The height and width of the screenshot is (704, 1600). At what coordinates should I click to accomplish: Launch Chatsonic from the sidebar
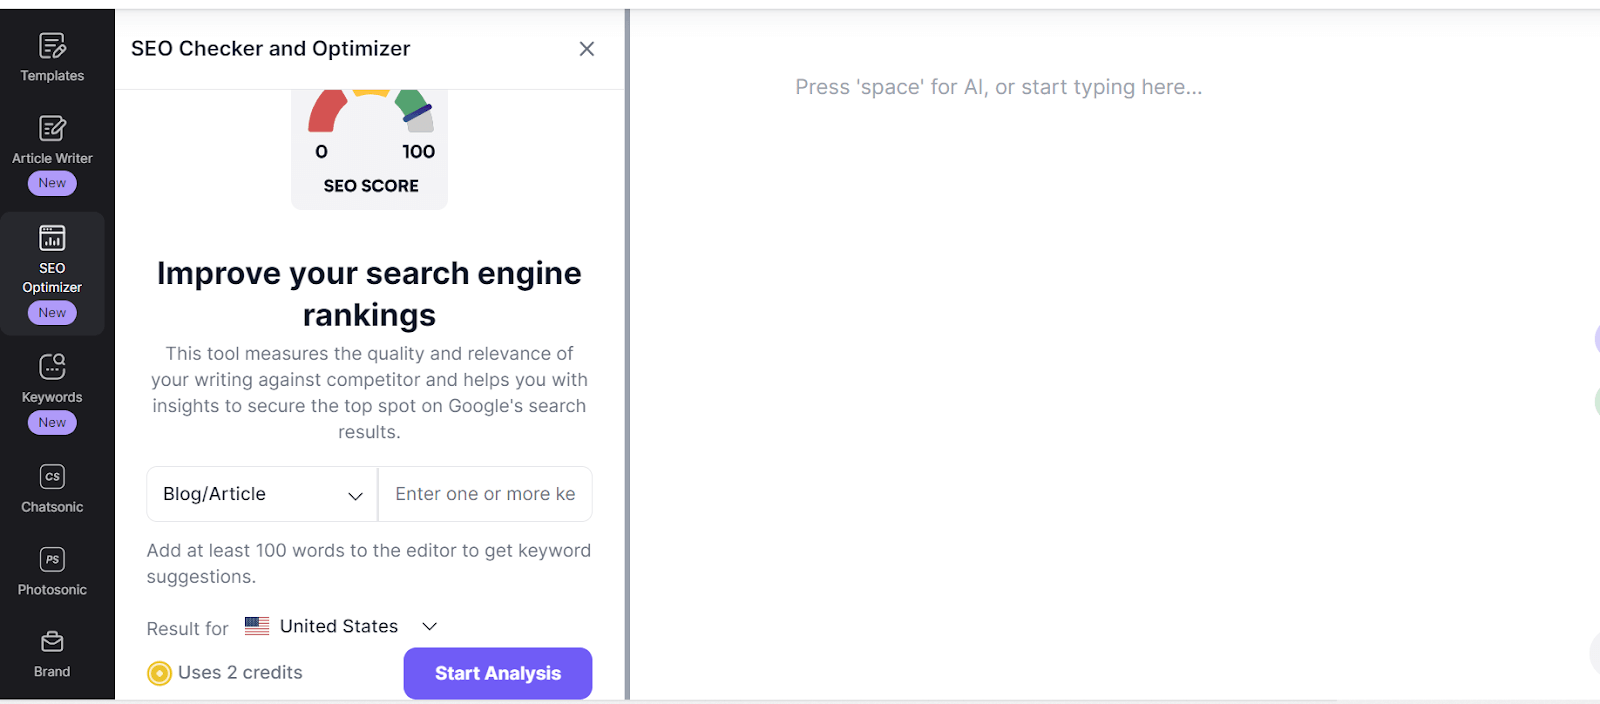point(52,477)
